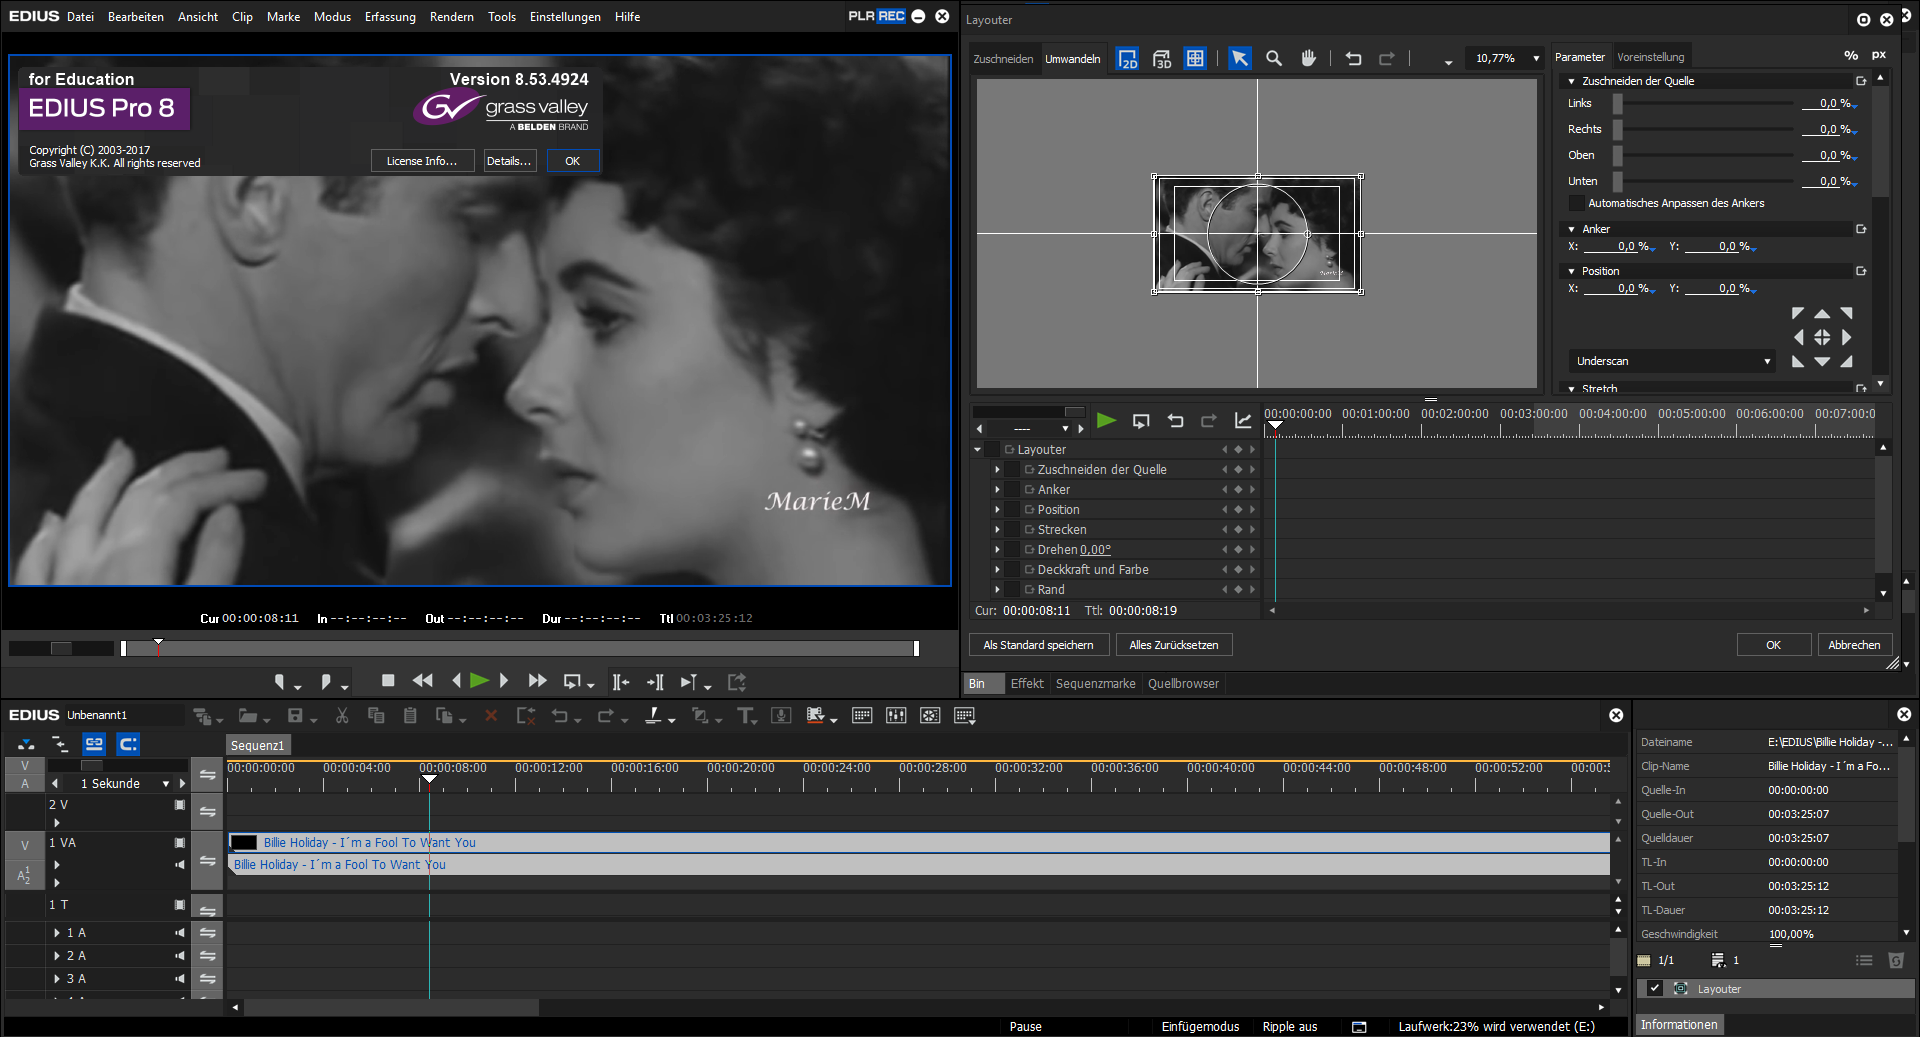The height and width of the screenshot is (1037, 1920).
Task: Mute audio of 1 VA track
Action: (180, 865)
